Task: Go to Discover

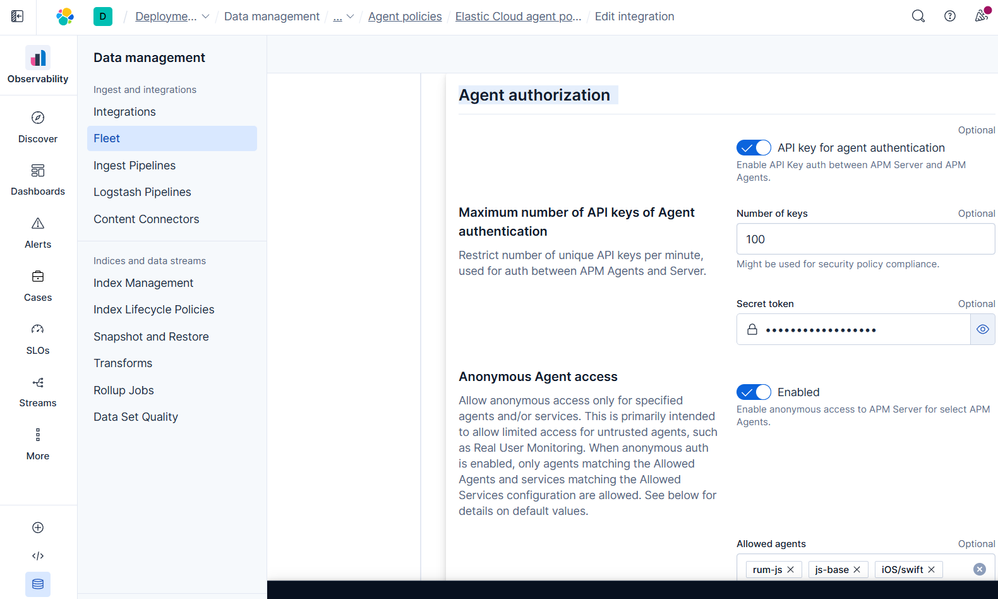Action: tap(38, 127)
